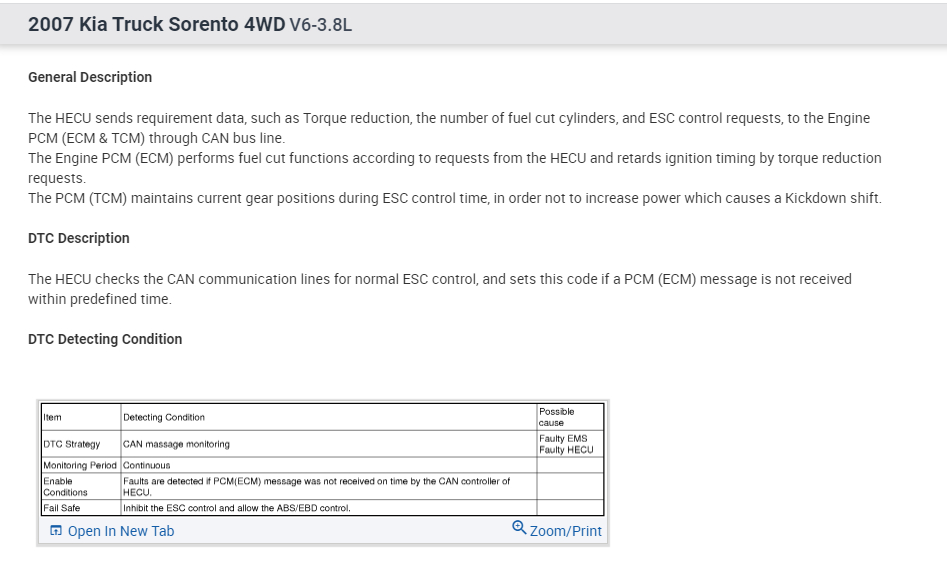
Task: Open the table image in a new tab
Action: pyautogui.click(x=120, y=531)
